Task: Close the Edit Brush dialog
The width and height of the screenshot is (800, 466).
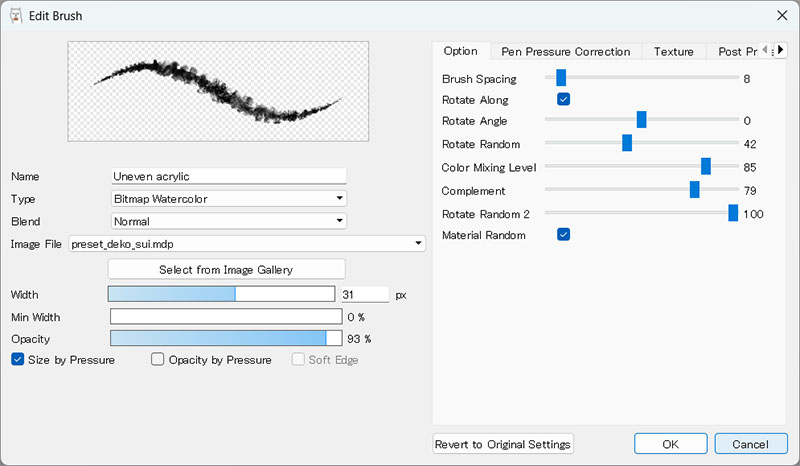Action: tap(781, 16)
